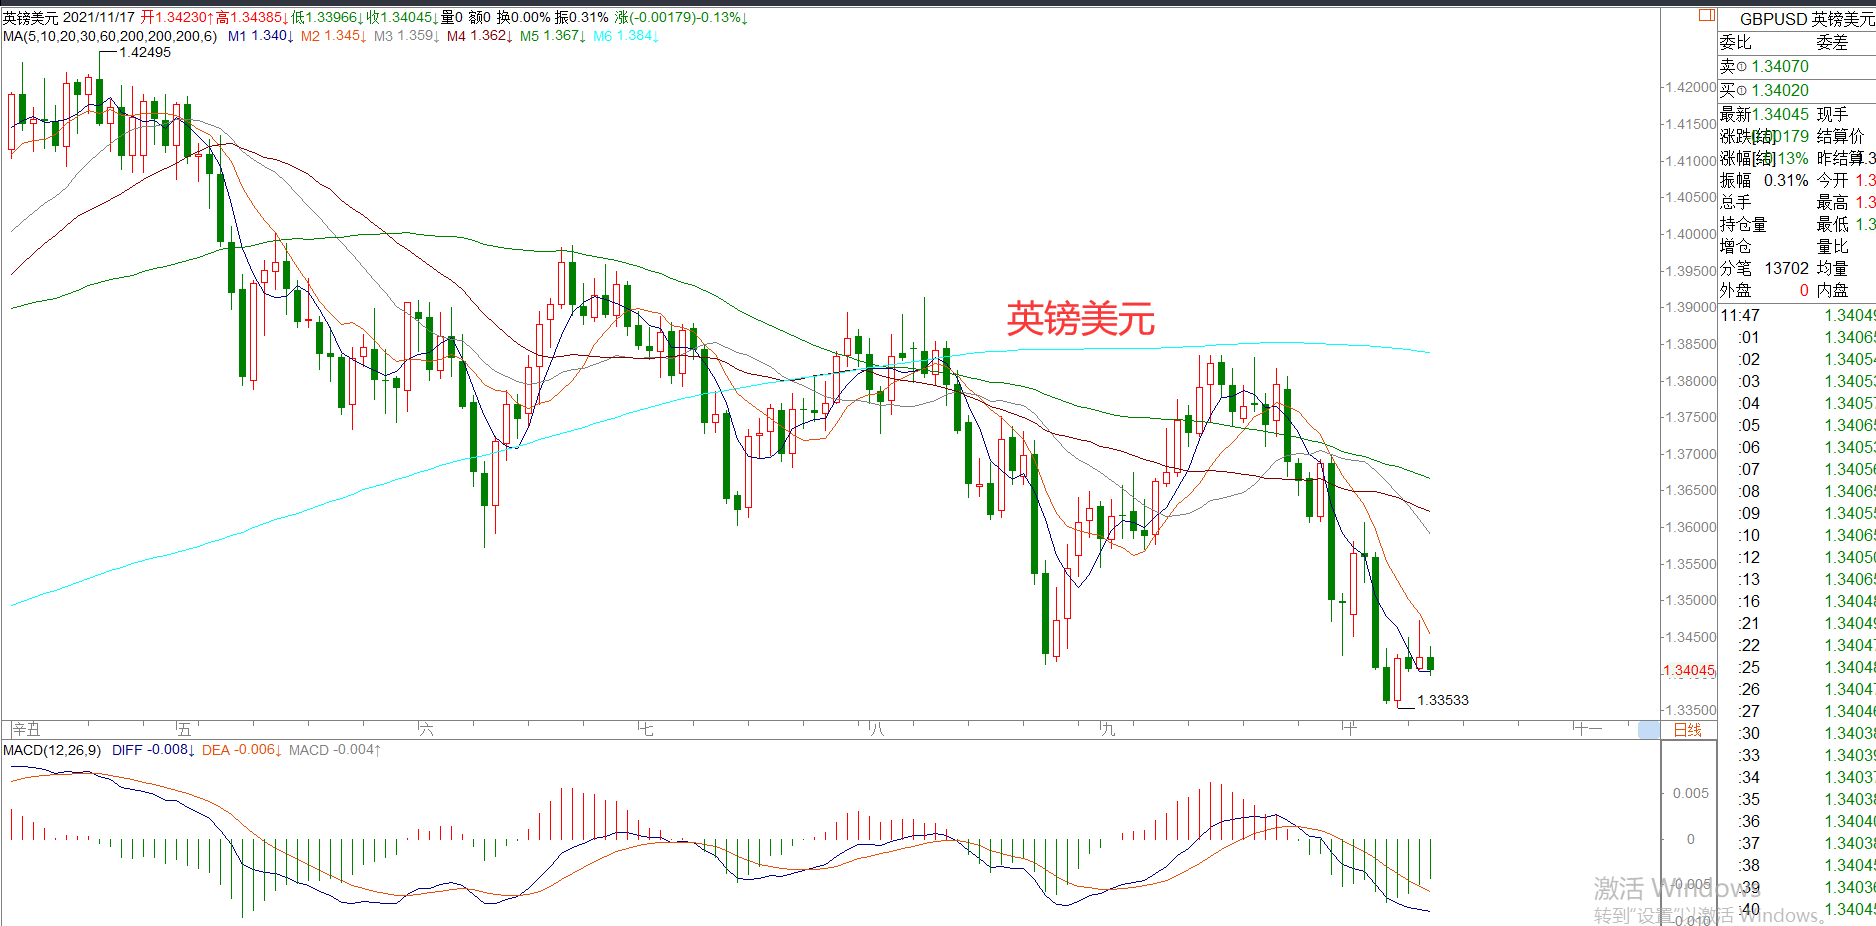
Task: Click the 外盘 0 entry
Action: pyautogui.click(x=1764, y=290)
